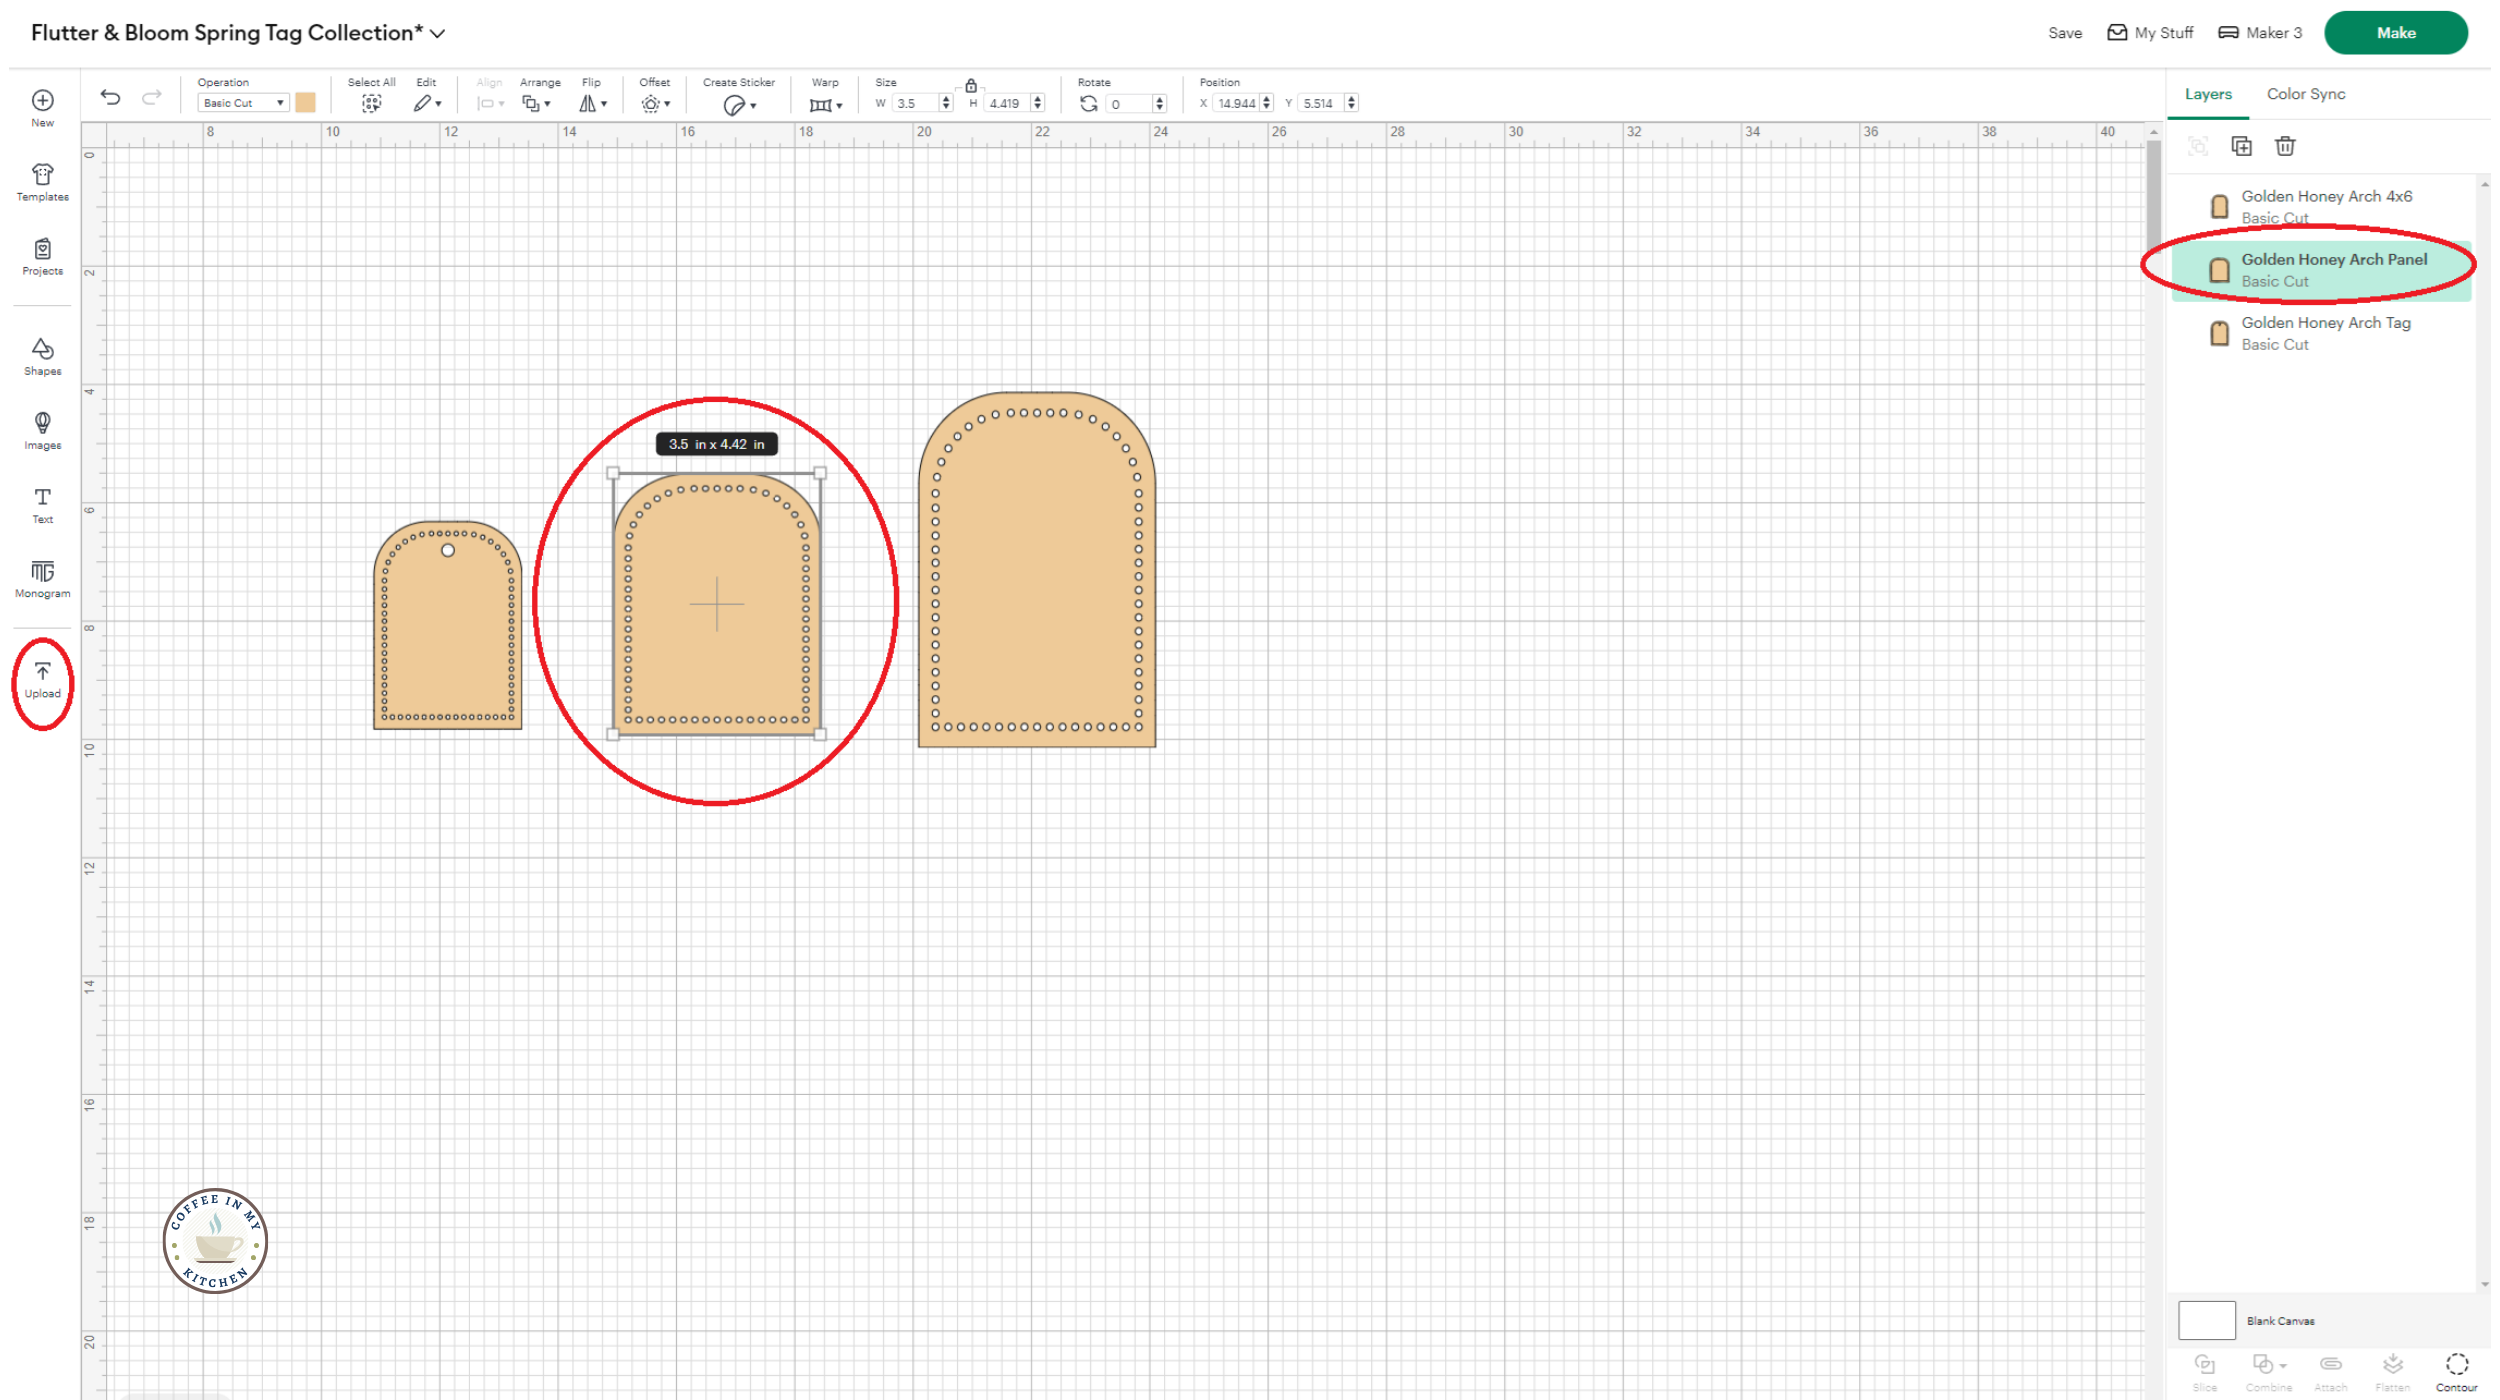This screenshot has height=1400, width=2500.
Task: Open the Operation Basic Cut dropdown
Action: [243, 103]
